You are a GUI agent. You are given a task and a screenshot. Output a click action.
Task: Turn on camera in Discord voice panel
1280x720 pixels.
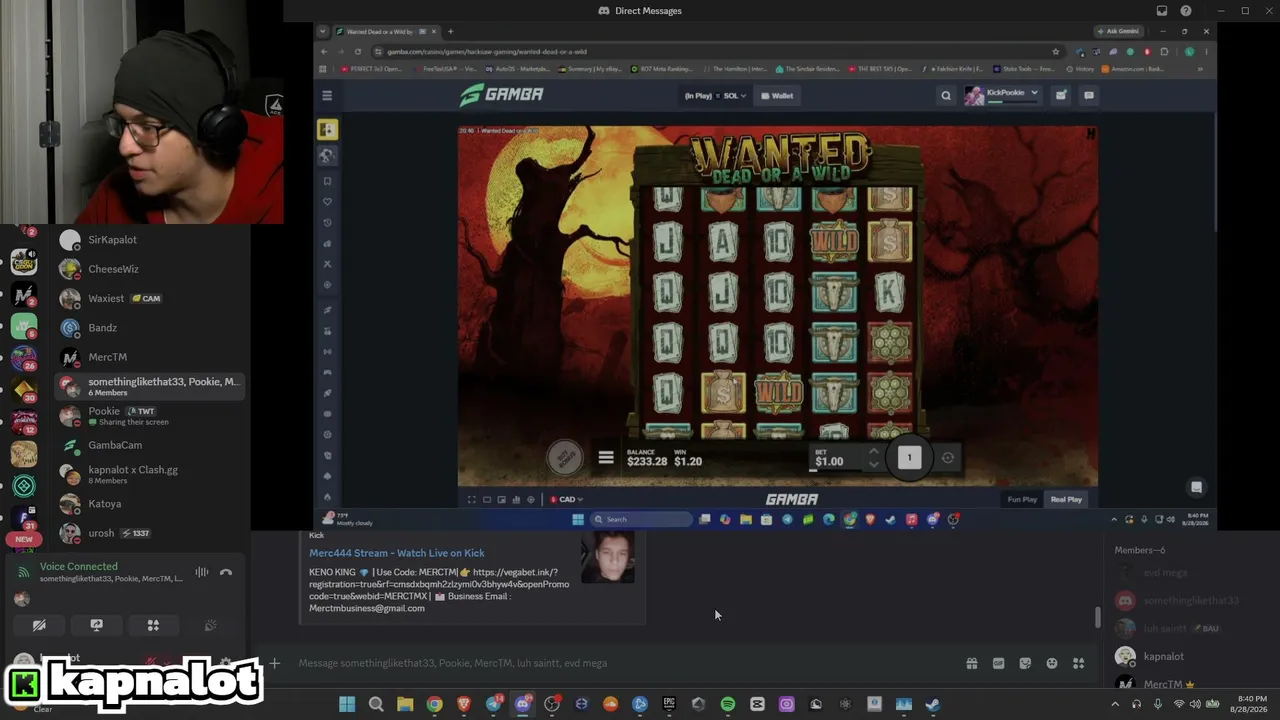click(x=39, y=625)
